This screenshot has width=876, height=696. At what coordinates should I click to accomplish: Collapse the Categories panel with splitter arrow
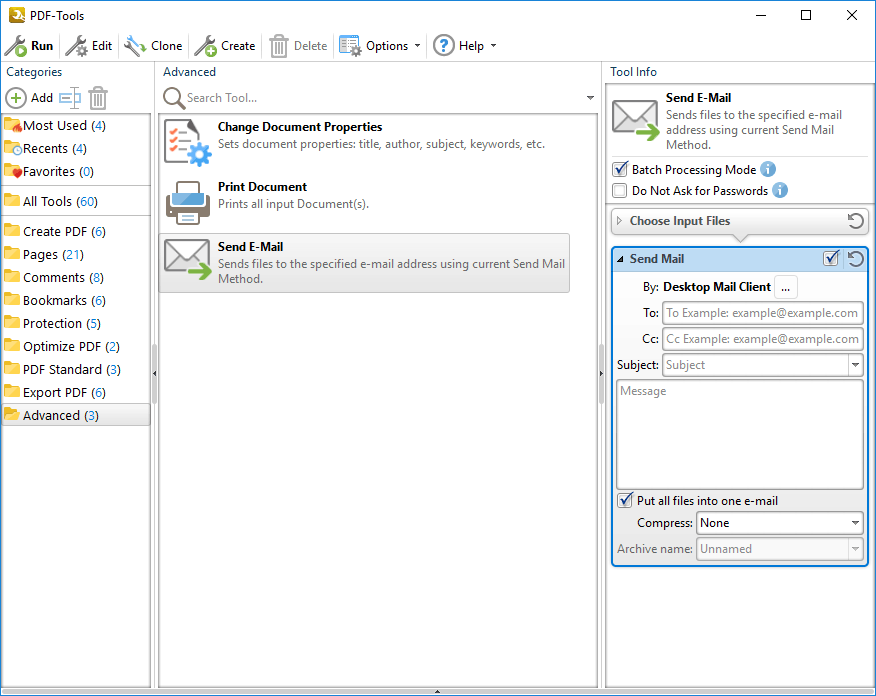(154, 373)
